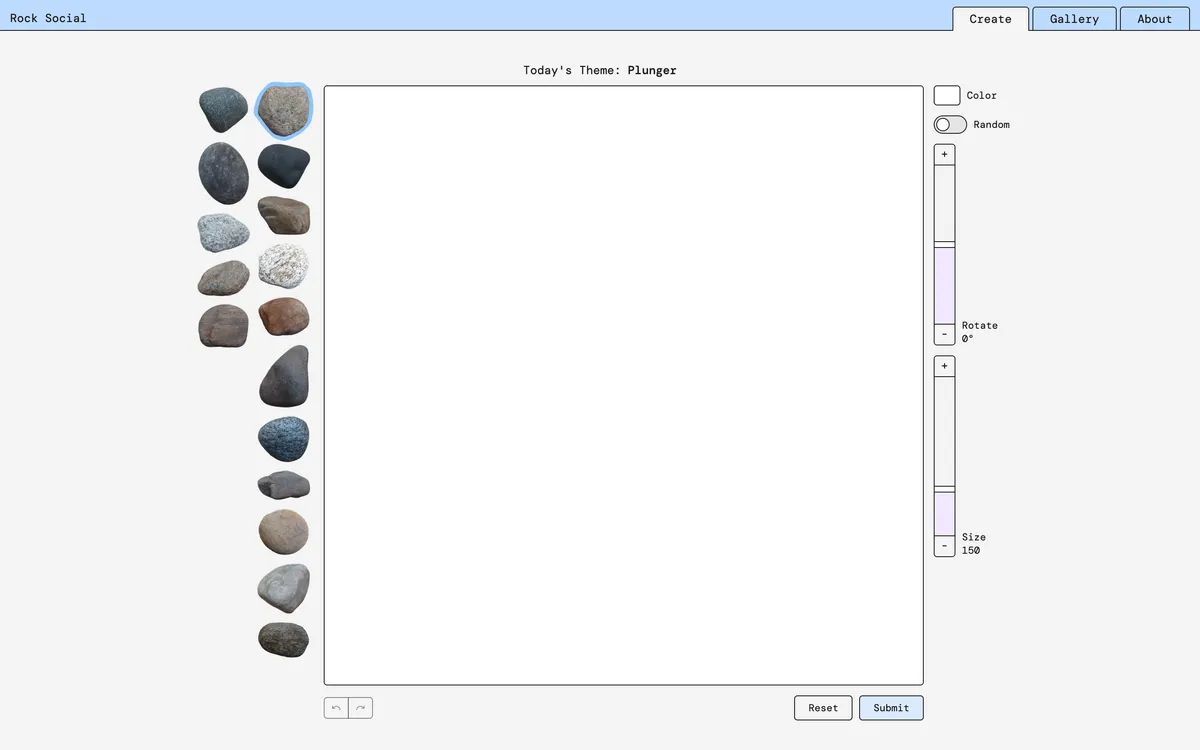Screen dimensions: 1200x750
Task: Pick the light gray smooth stone
Action: [x=284, y=588]
